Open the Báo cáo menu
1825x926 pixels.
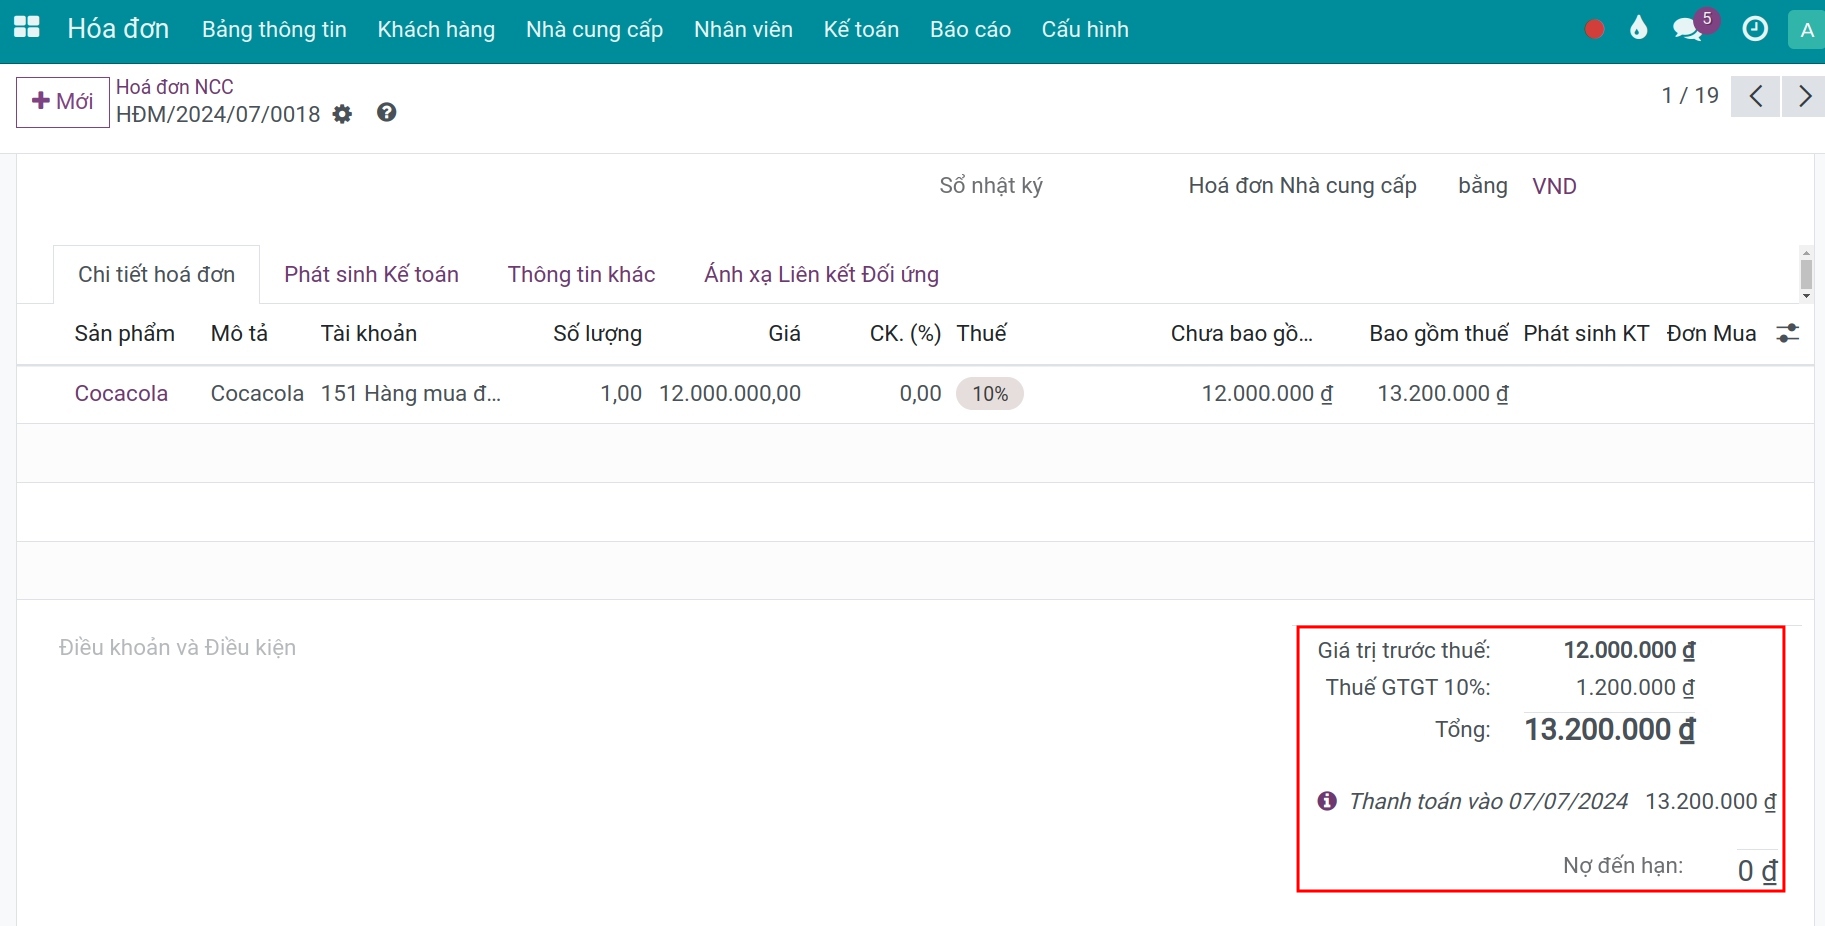[x=970, y=30]
